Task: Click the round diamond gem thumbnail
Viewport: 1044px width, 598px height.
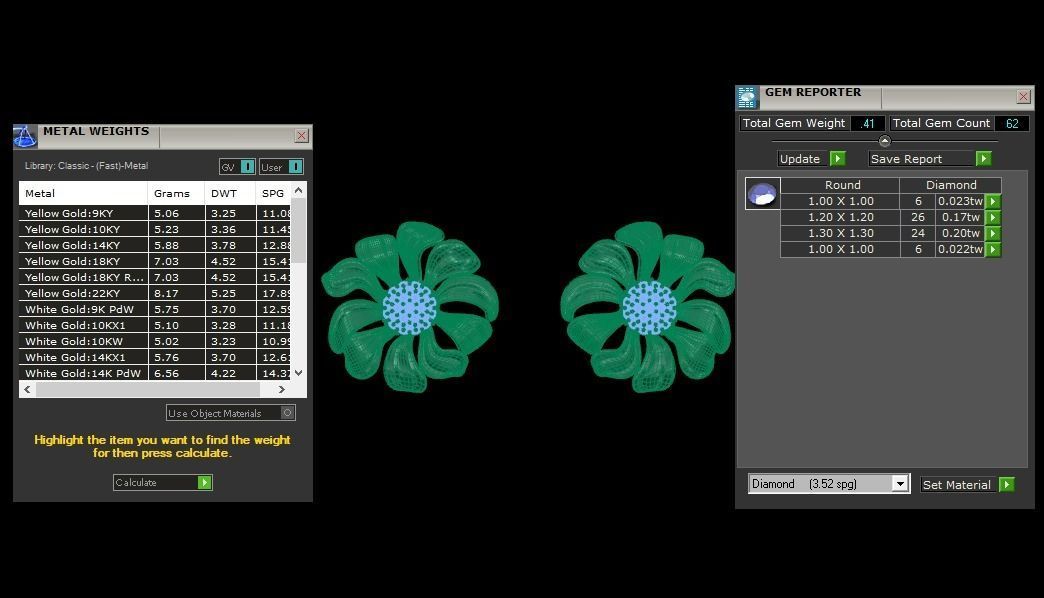Action: (x=762, y=194)
